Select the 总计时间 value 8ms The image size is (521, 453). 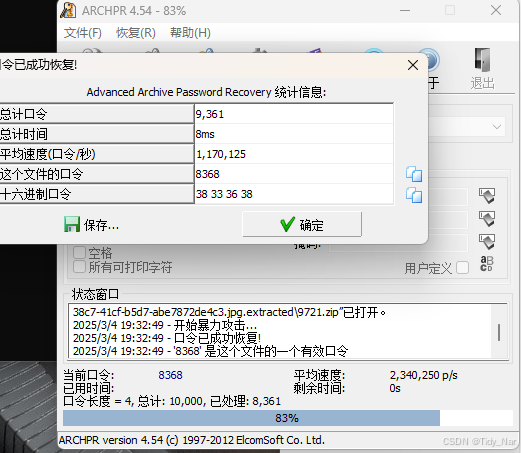[x=294, y=134]
